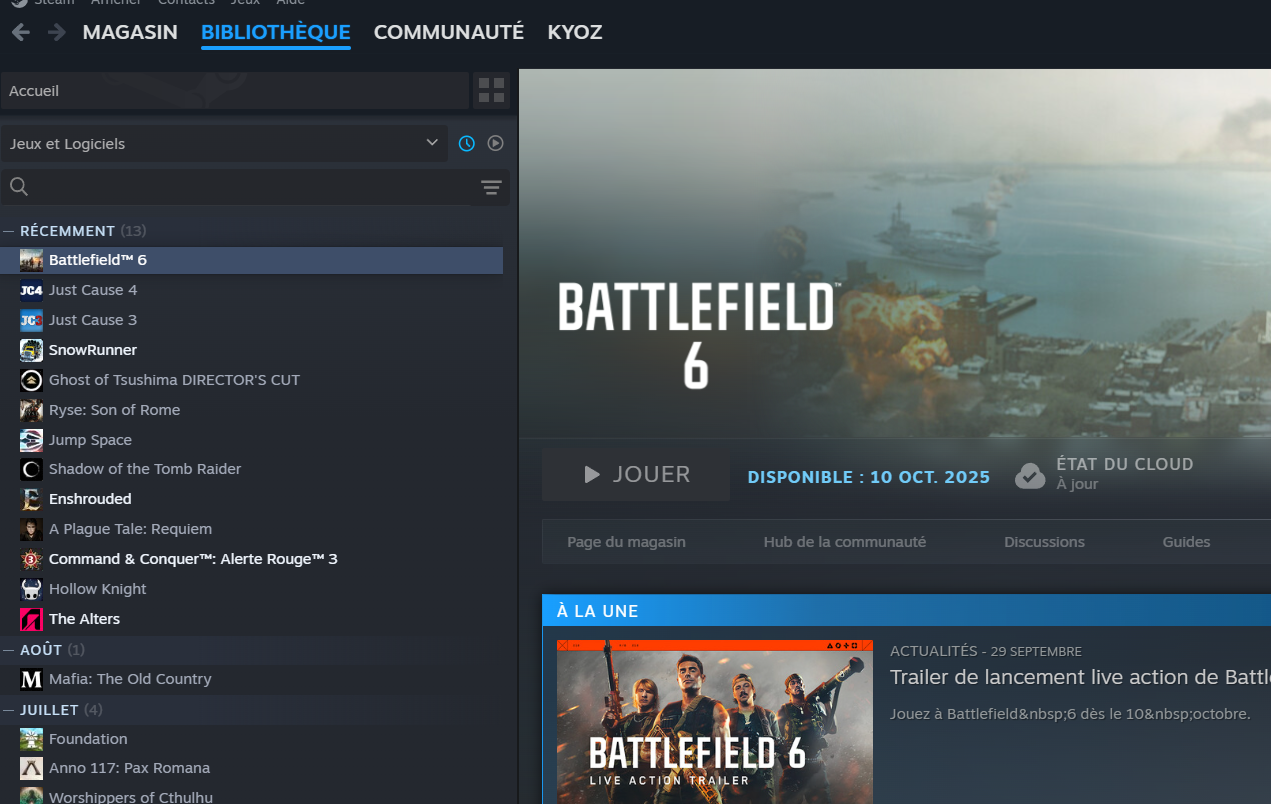This screenshot has height=804, width=1271.
Task: Go to the COMMUNAUTÉ tab
Action: 448,32
